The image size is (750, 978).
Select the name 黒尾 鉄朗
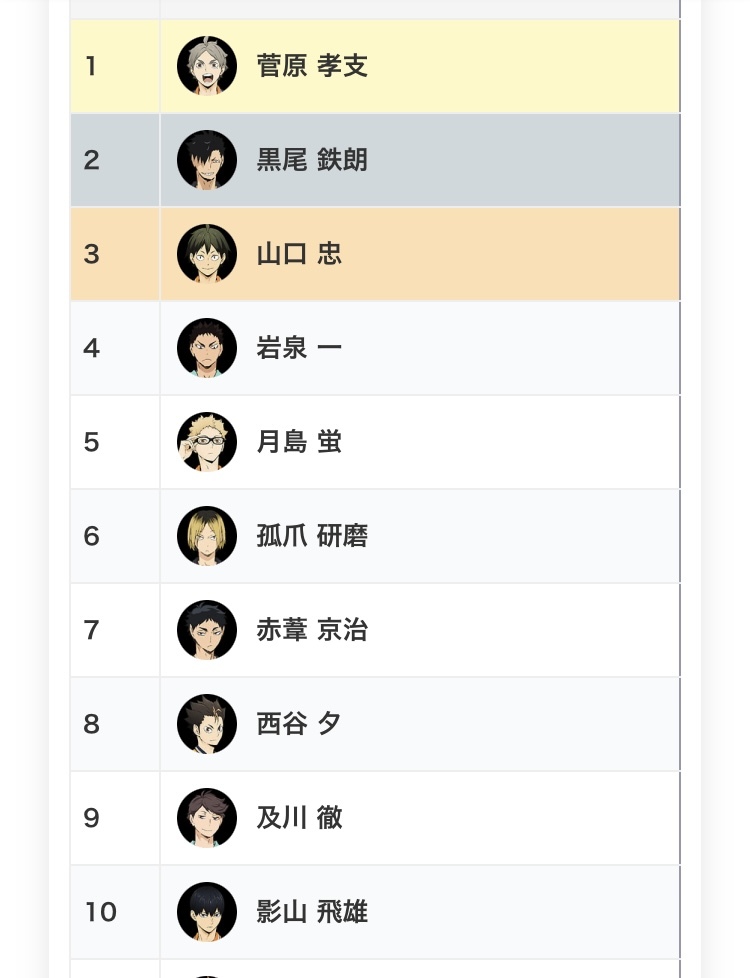point(312,160)
